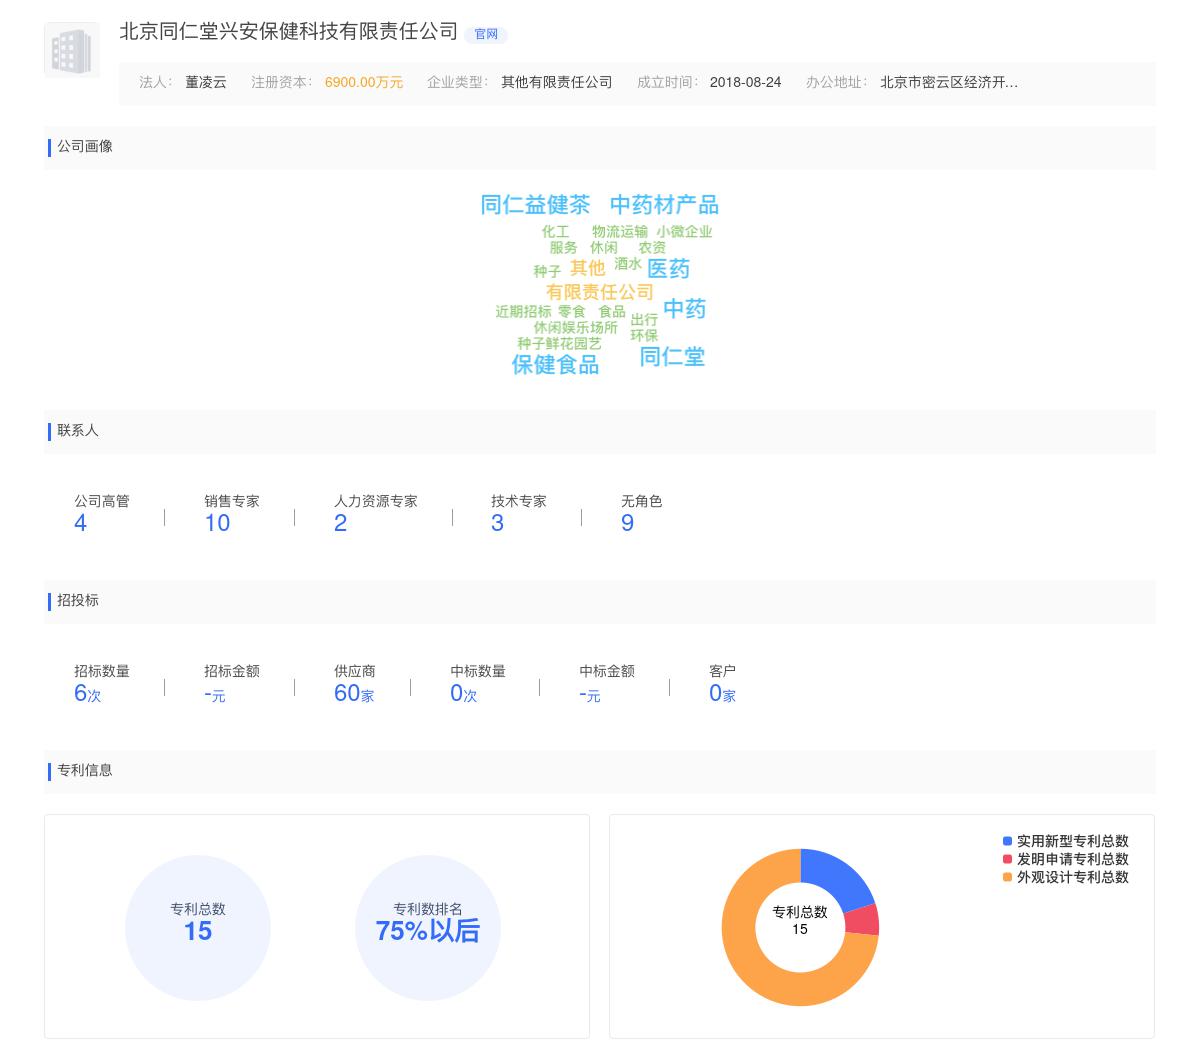The image size is (1200, 1061).
Task: Click the founding date 2018-08-24
Action: [745, 82]
